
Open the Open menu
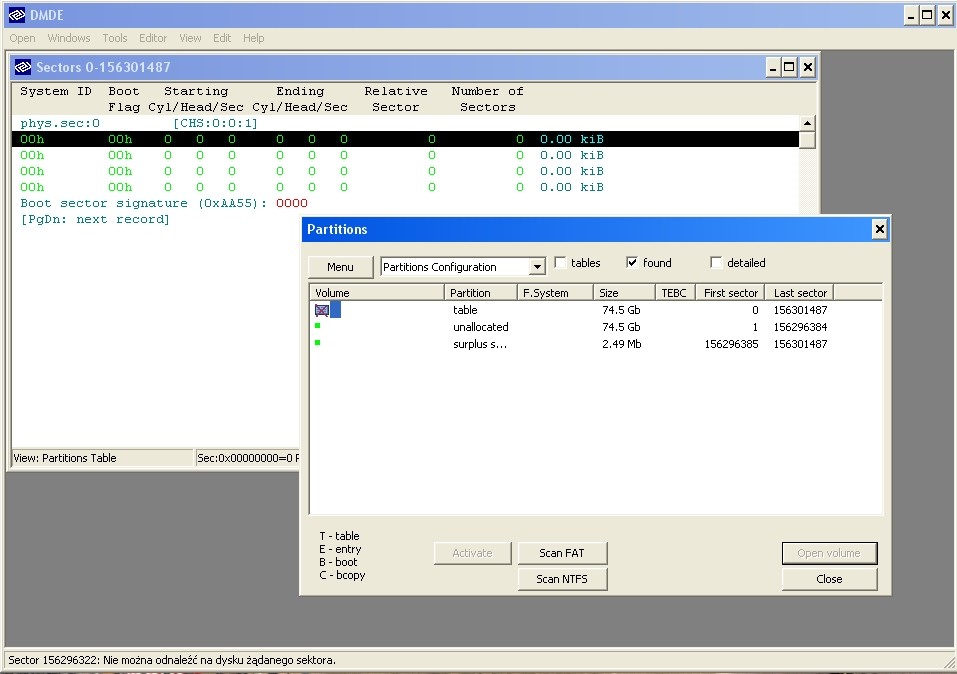point(23,38)
